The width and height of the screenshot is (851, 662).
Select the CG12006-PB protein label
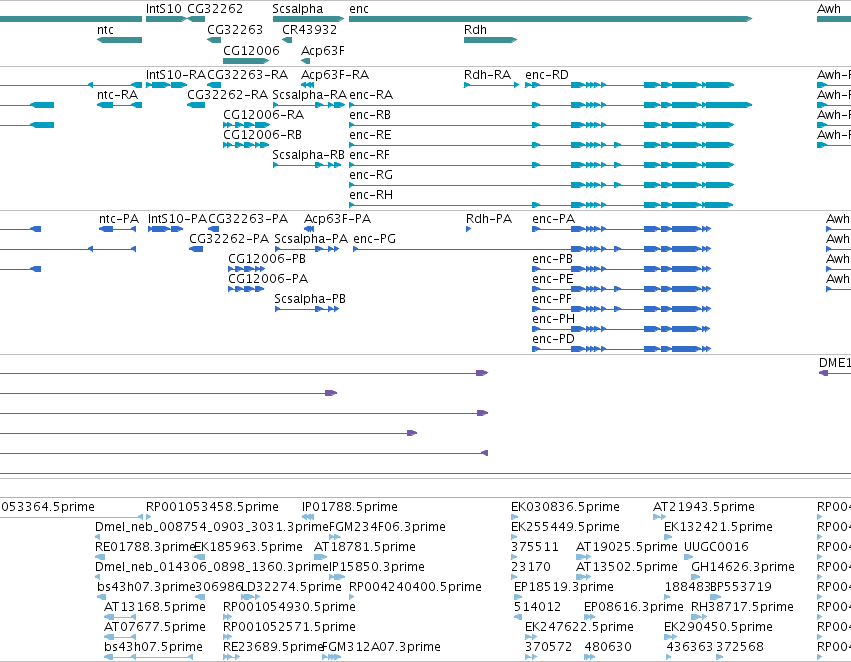pyautogui.click(x=267, y=259)
